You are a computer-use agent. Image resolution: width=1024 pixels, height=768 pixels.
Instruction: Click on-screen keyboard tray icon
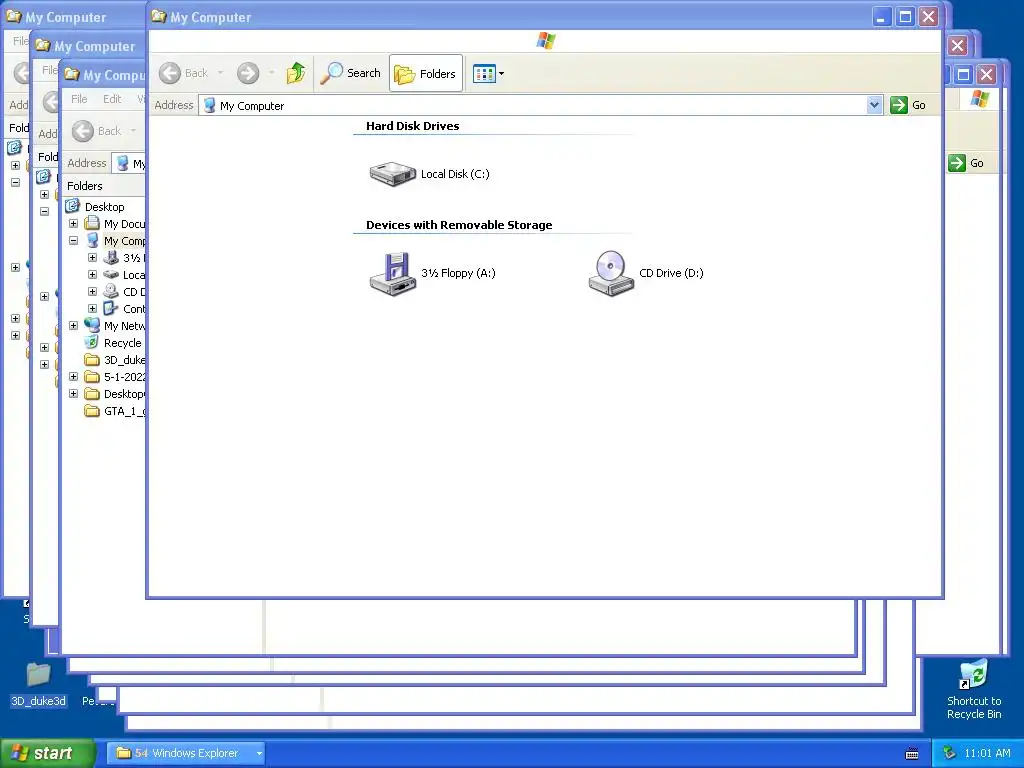912,754
